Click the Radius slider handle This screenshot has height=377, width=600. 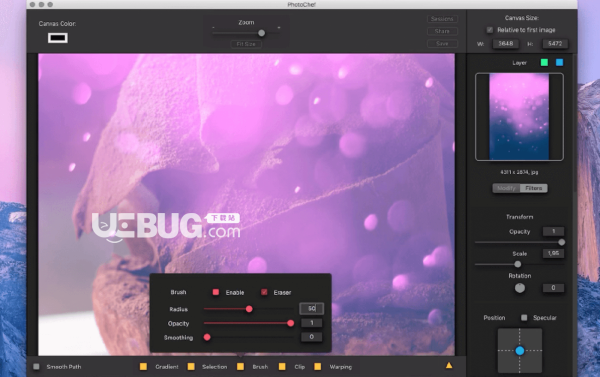point(249,308)
